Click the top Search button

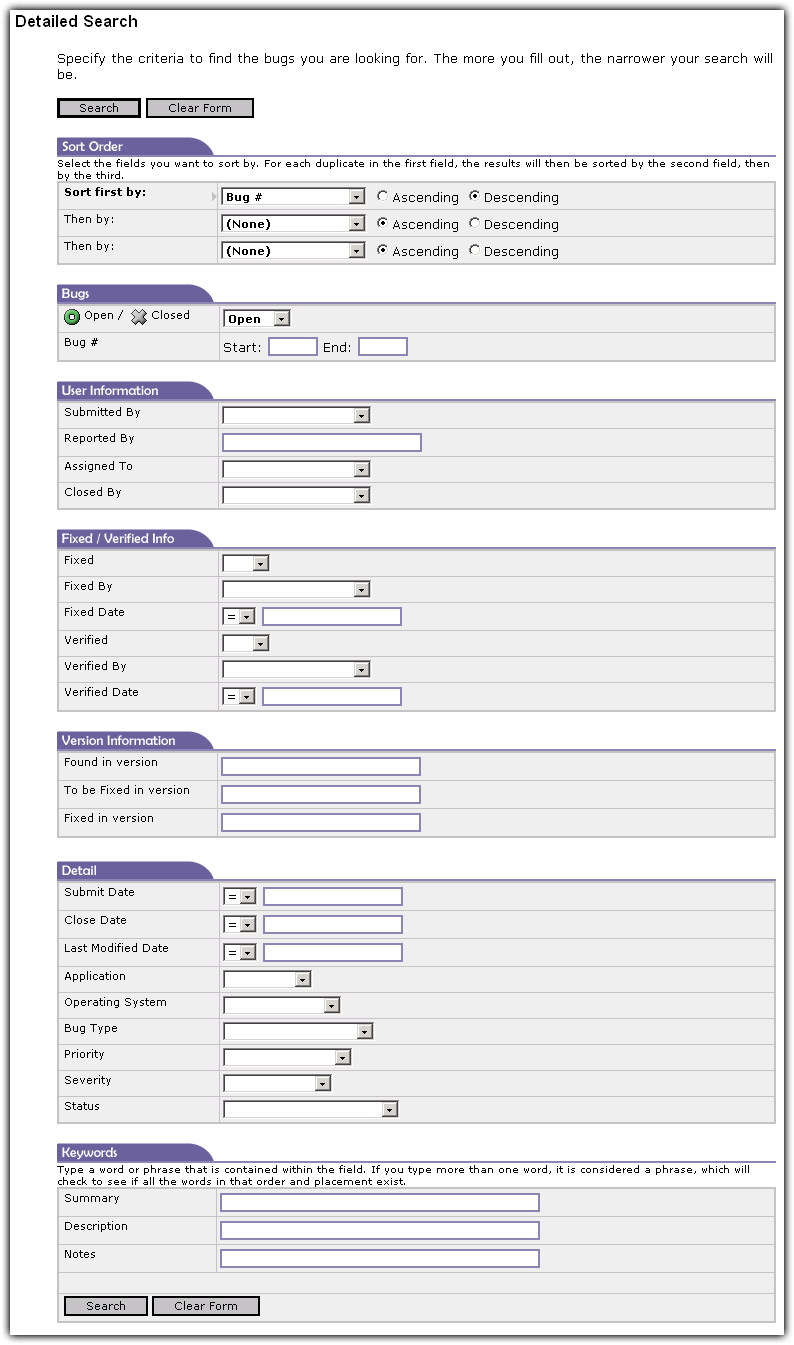point(99,108)
